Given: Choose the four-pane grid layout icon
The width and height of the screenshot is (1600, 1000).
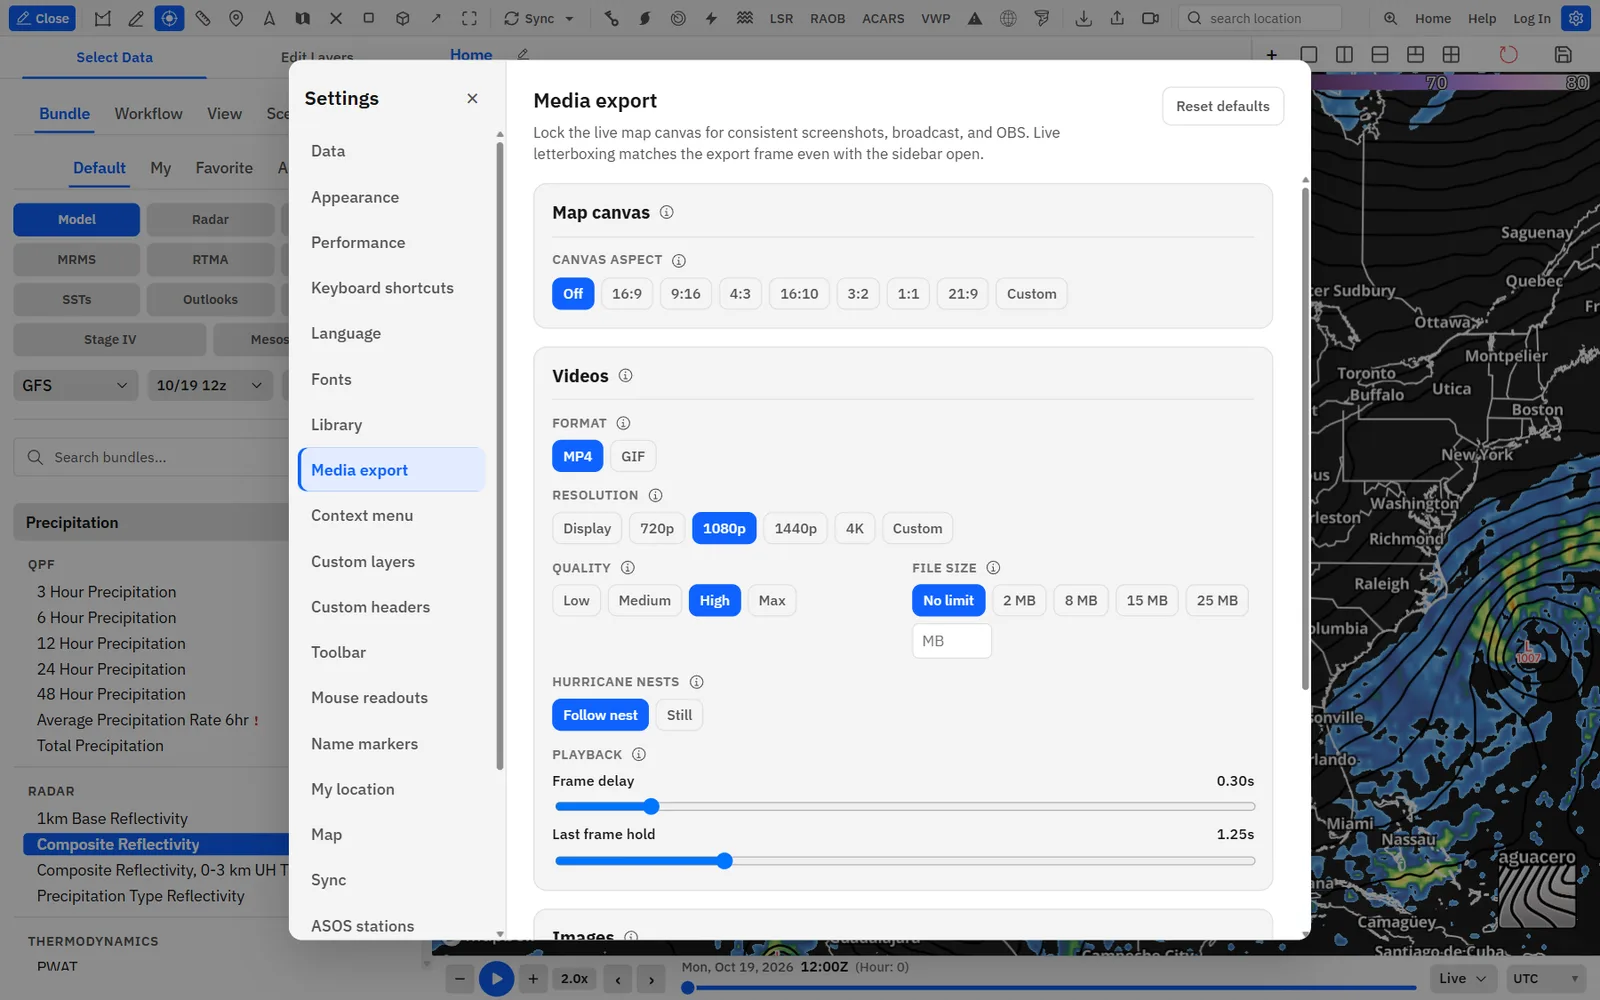Looking at the screenshot, I should tap(1451, 54).
